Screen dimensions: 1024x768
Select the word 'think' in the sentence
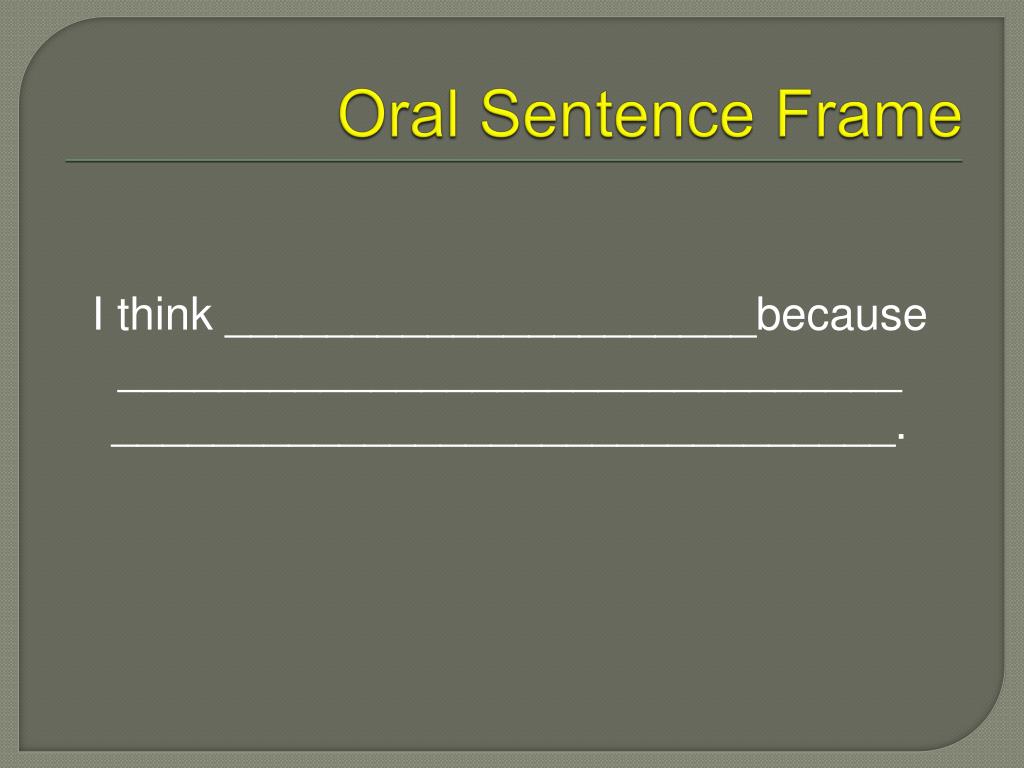pyautogui.click(x=165, y=314)
